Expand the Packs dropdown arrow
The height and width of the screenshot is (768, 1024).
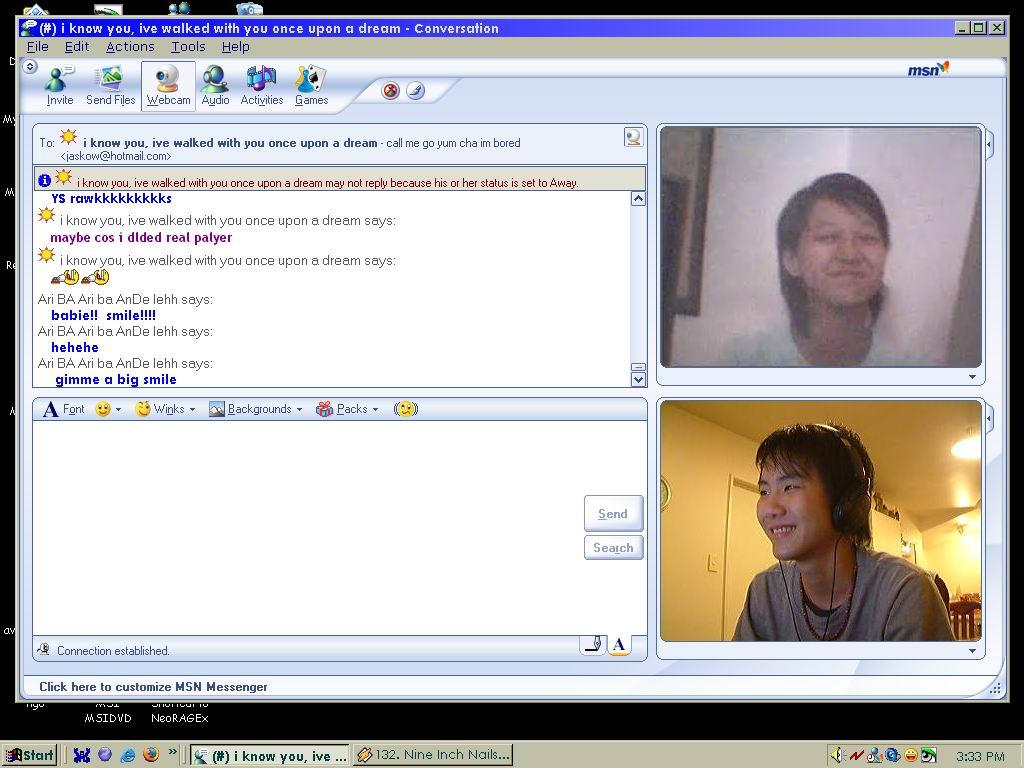pyautogui.click(x=375, y=409)
